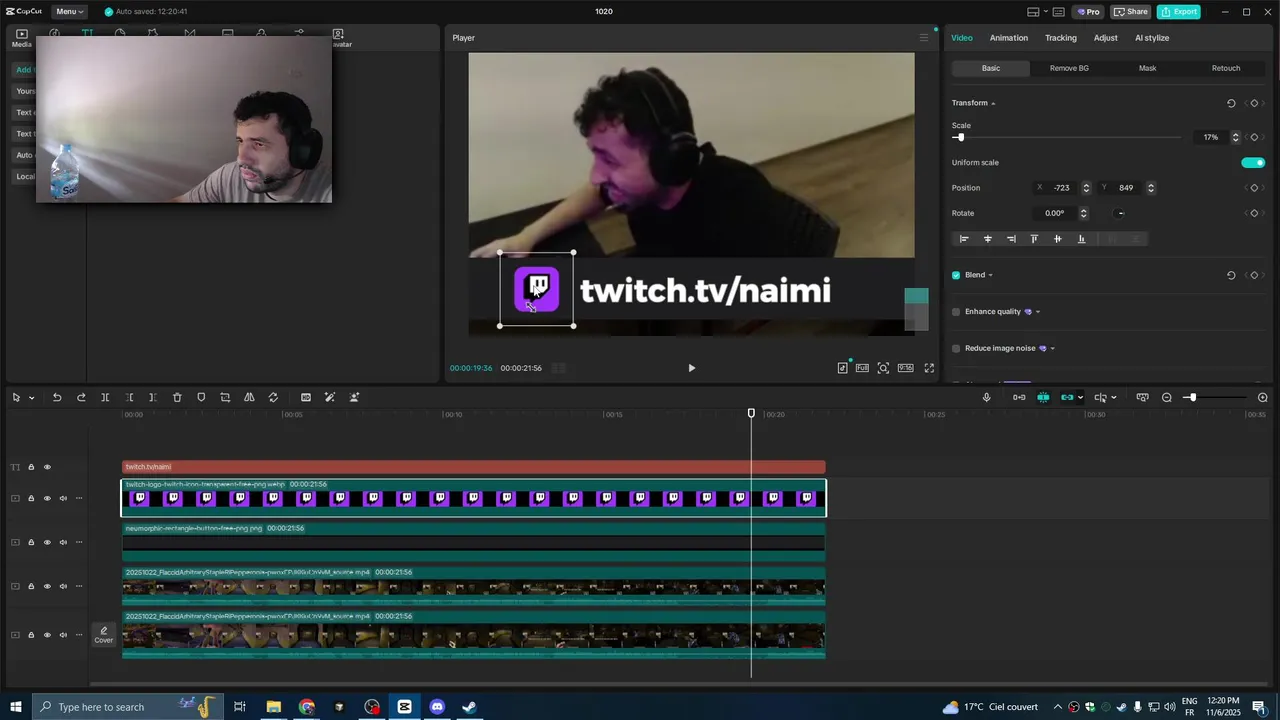Add a Rotate keyframe diamond
This screenshot has height=720, width=1280.
(1254, 213)
